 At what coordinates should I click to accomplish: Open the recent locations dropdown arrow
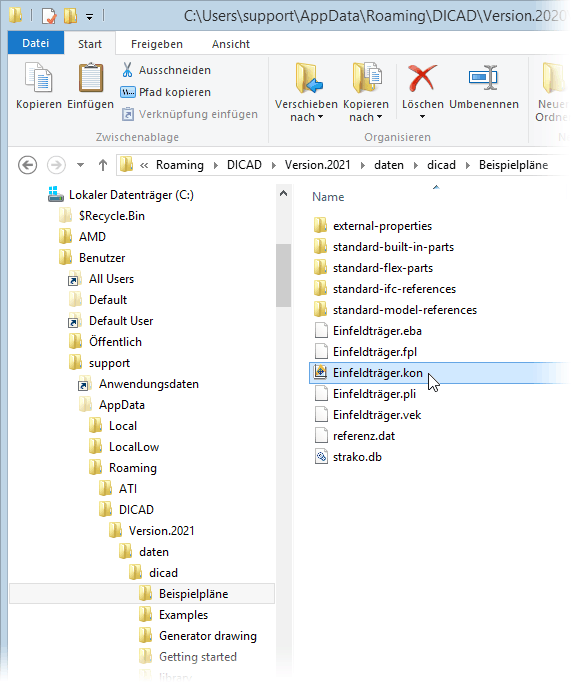80,165
